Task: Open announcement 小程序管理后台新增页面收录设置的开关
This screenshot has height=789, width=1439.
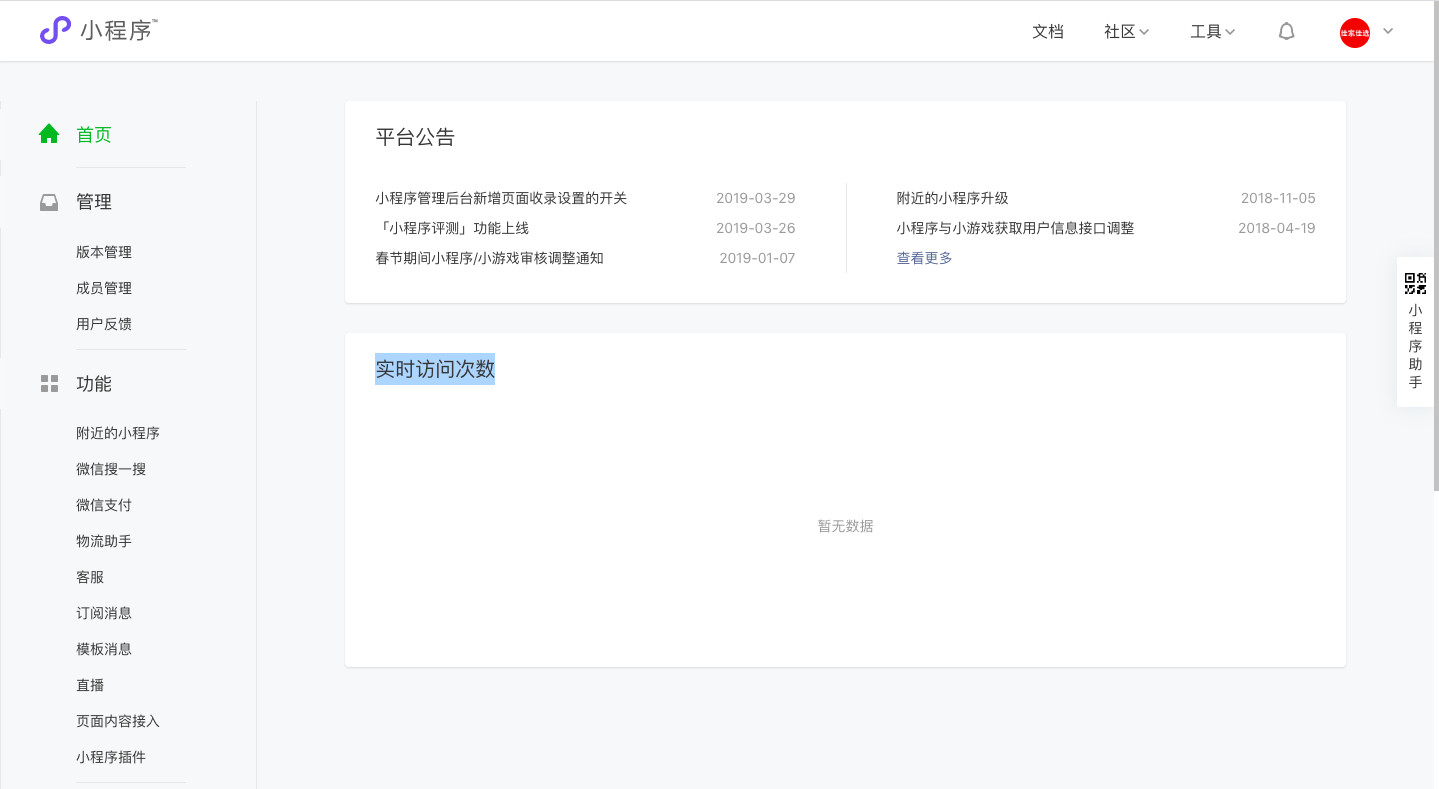Action: coord(501,198)
